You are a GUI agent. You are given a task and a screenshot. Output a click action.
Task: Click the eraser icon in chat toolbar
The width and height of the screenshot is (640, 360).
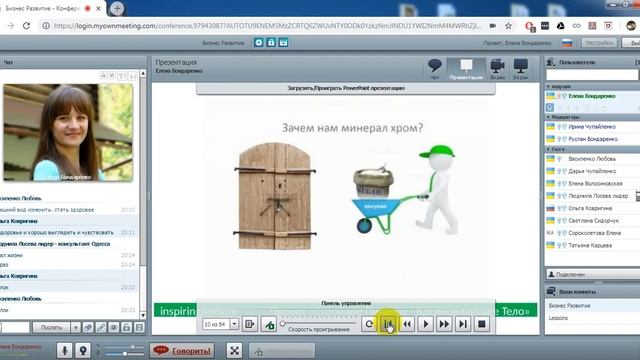pyautogui.click(x=88, y=327)
